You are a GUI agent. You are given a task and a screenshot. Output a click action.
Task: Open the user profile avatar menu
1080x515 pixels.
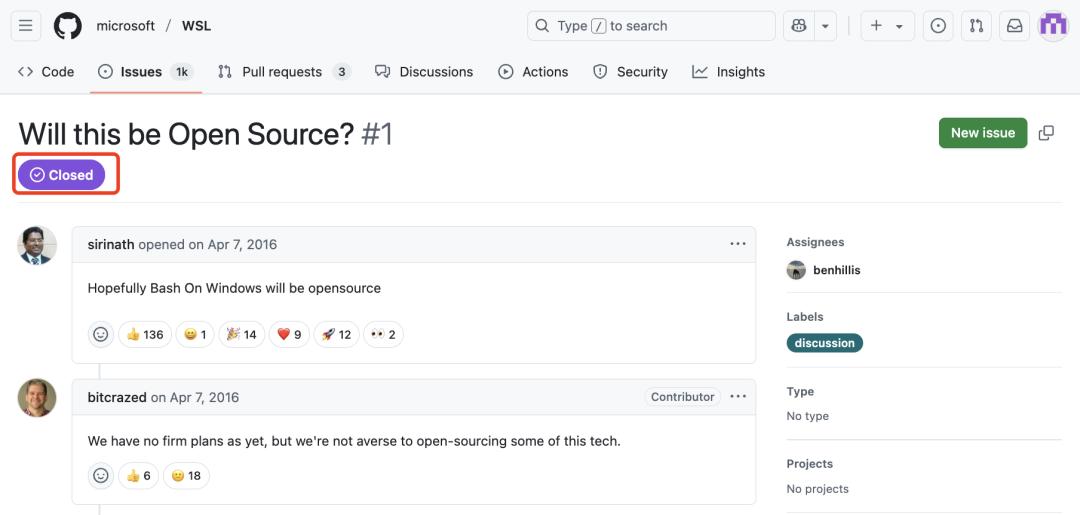click(1053, 26)
